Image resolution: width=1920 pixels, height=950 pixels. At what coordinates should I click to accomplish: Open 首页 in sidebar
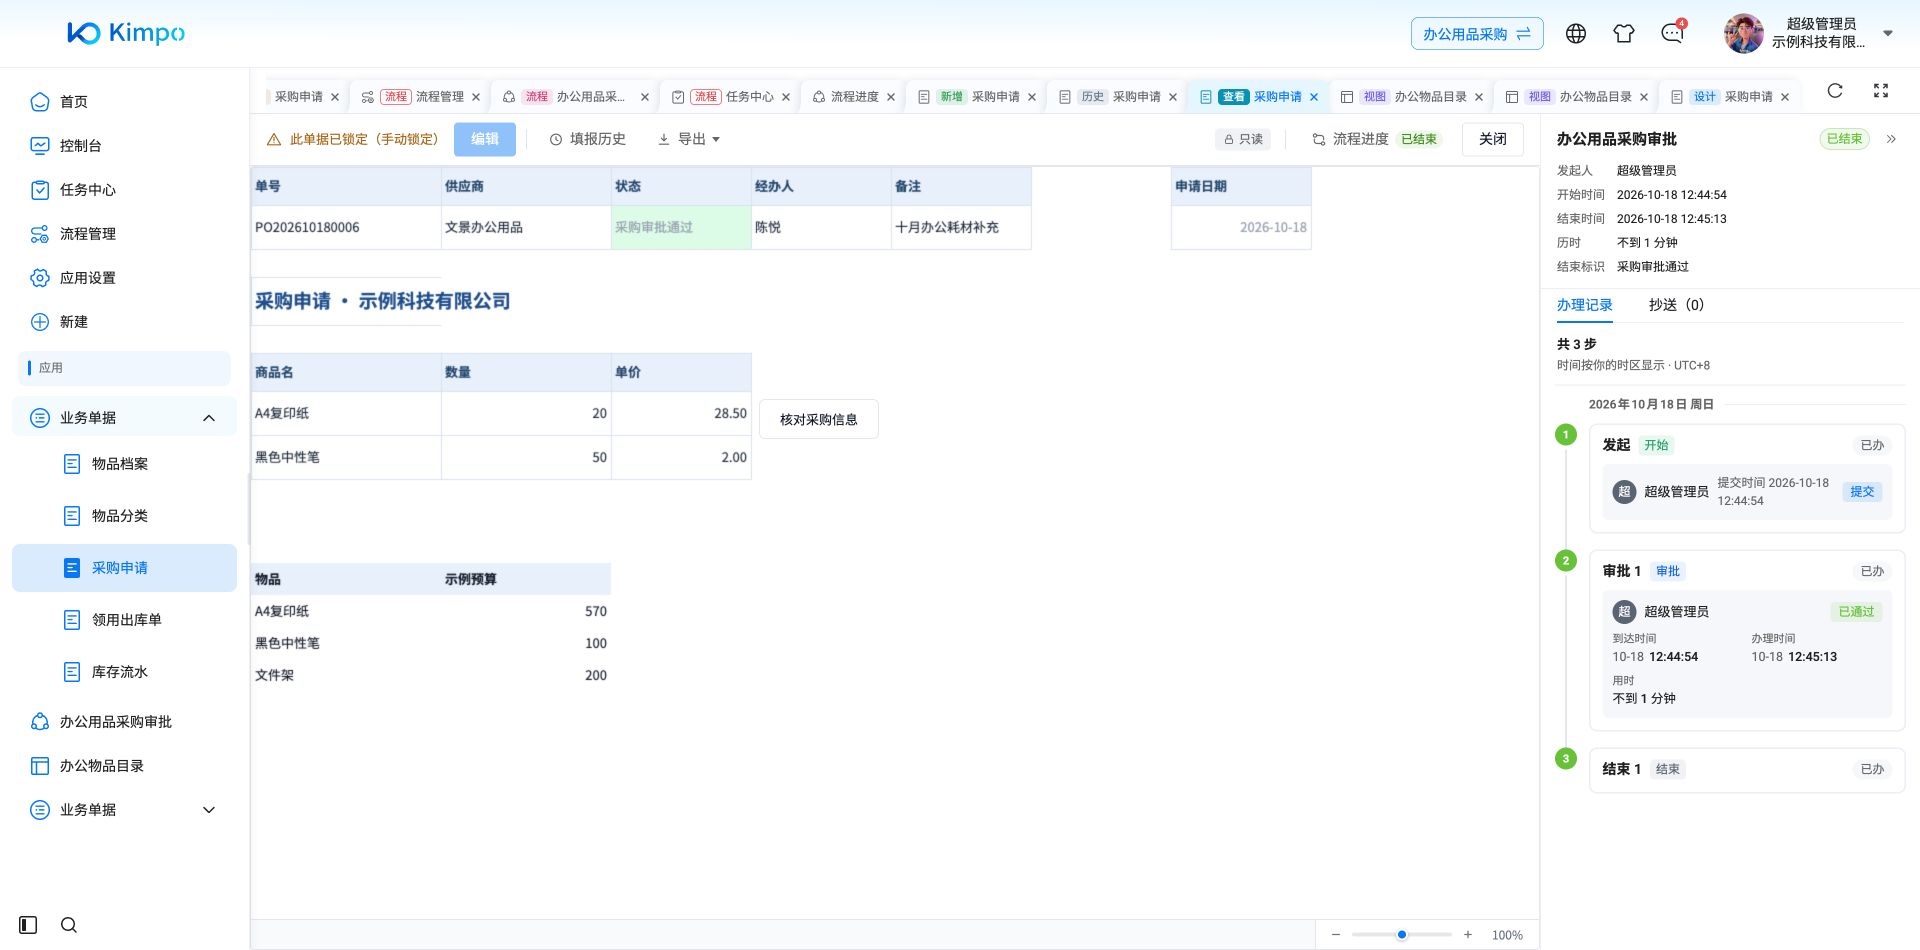(124, 102)
